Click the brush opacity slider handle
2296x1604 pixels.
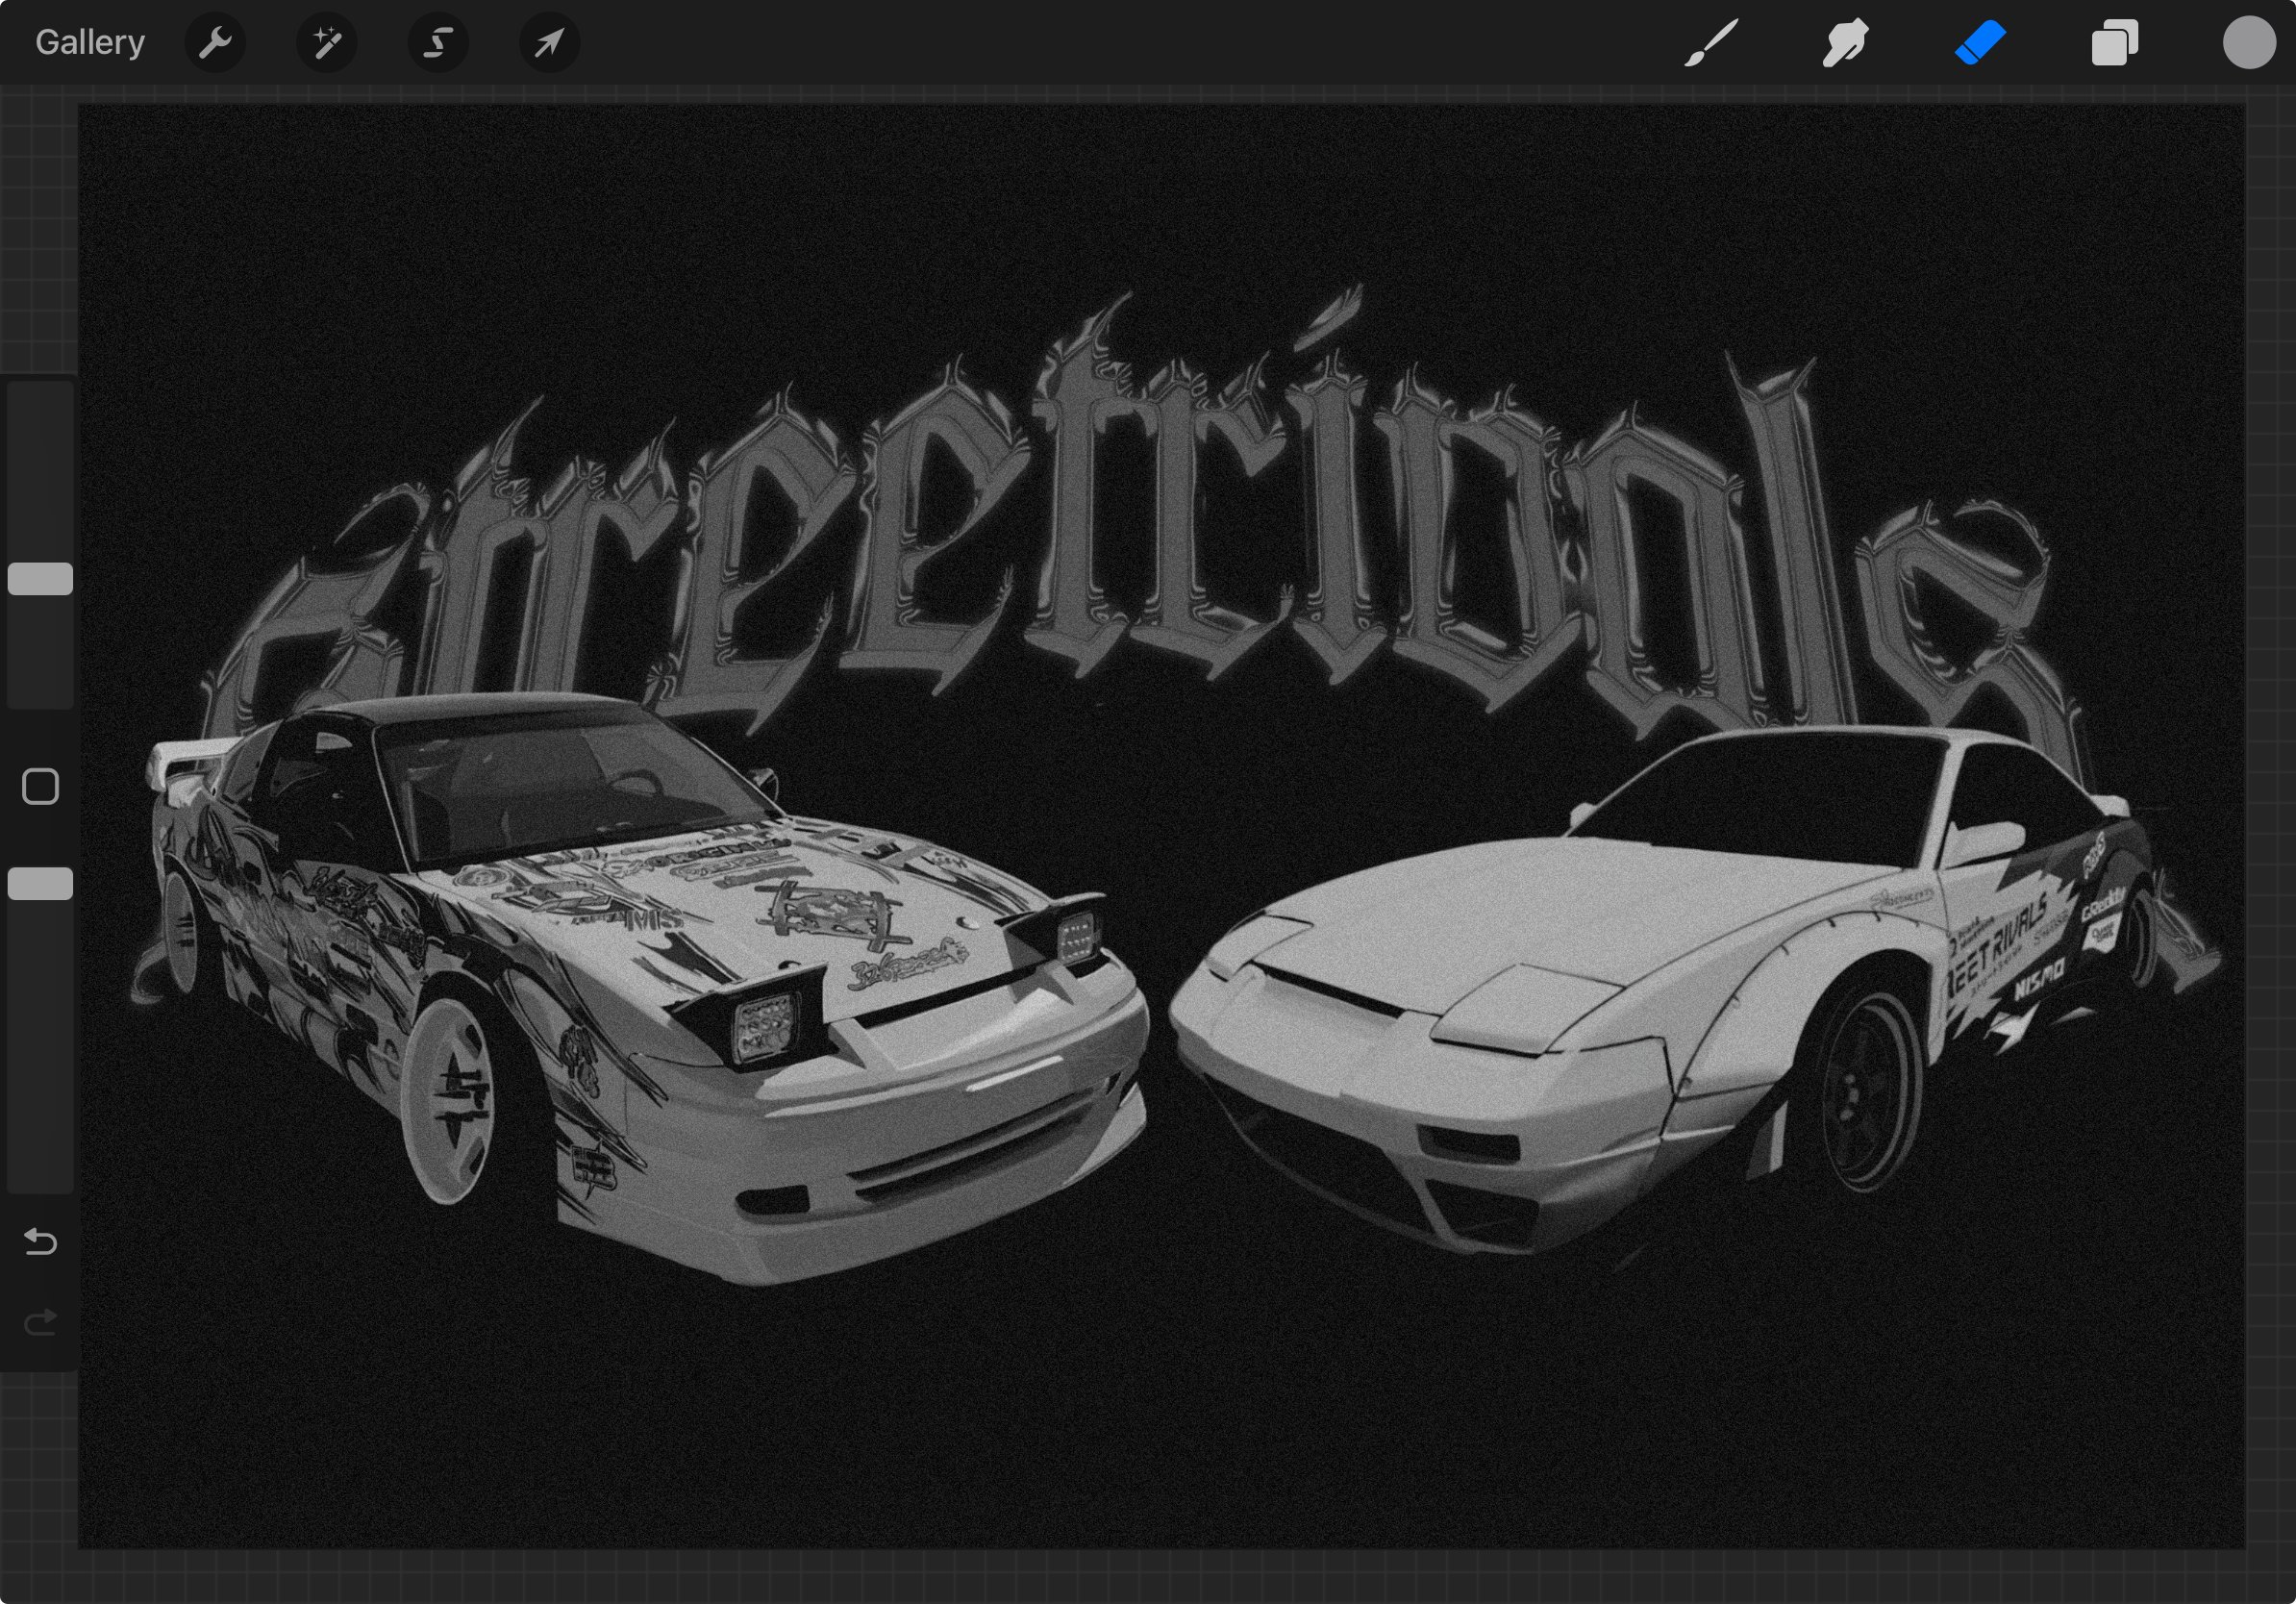click(40, 884)
